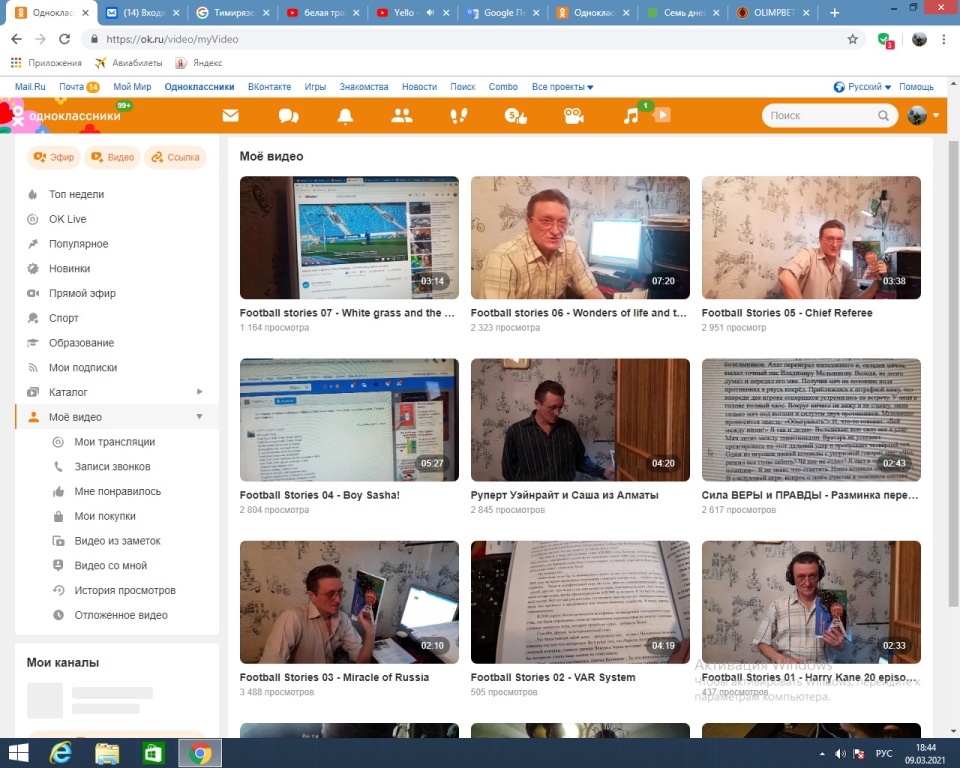Open Chrome menu with three dots
This screenshot has width=960, height=768.
943,39
